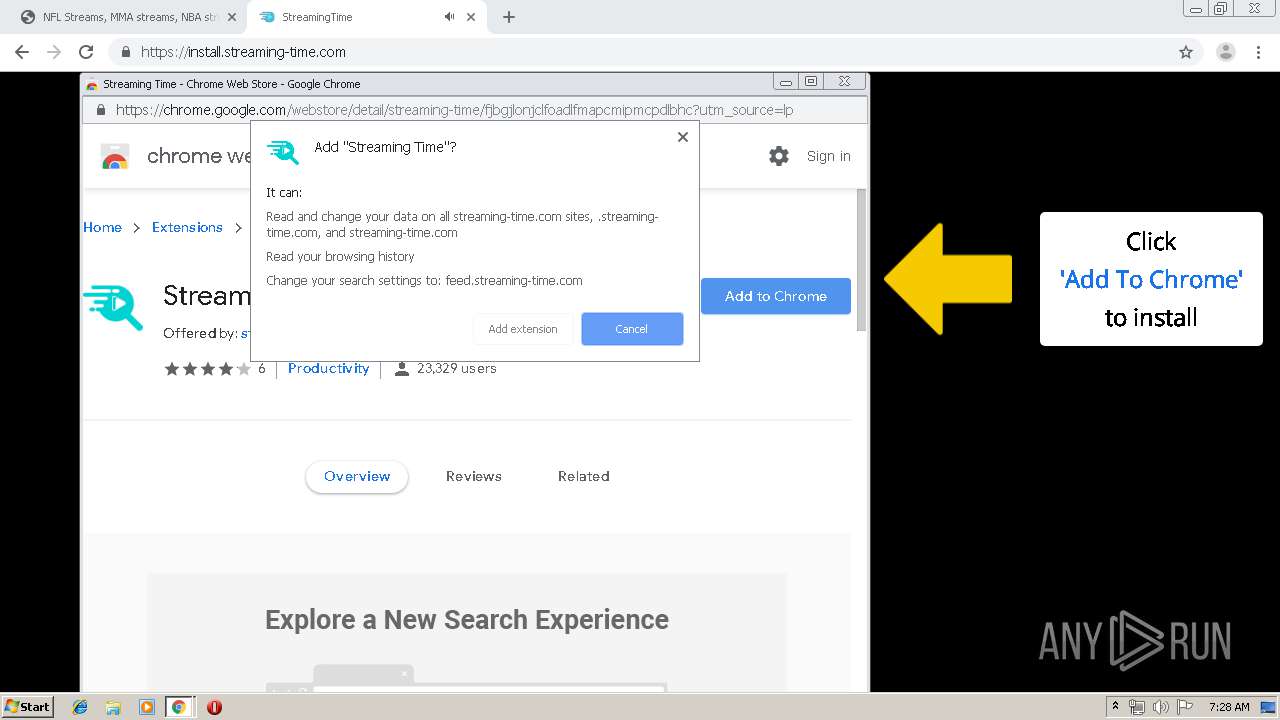This screenshot has width=1280, height=720.
Task: Open the Related tab
Action: [x=584, y=477]
